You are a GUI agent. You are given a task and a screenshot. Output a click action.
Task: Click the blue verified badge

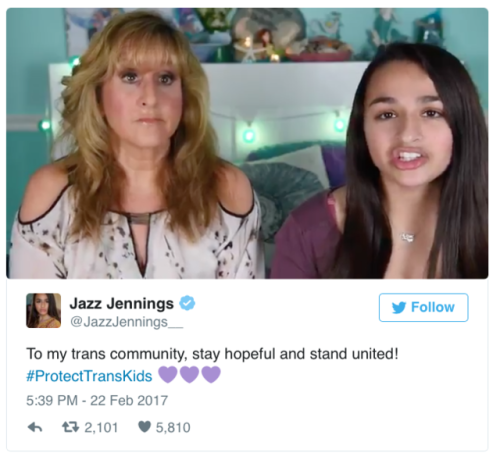point(187,303)
